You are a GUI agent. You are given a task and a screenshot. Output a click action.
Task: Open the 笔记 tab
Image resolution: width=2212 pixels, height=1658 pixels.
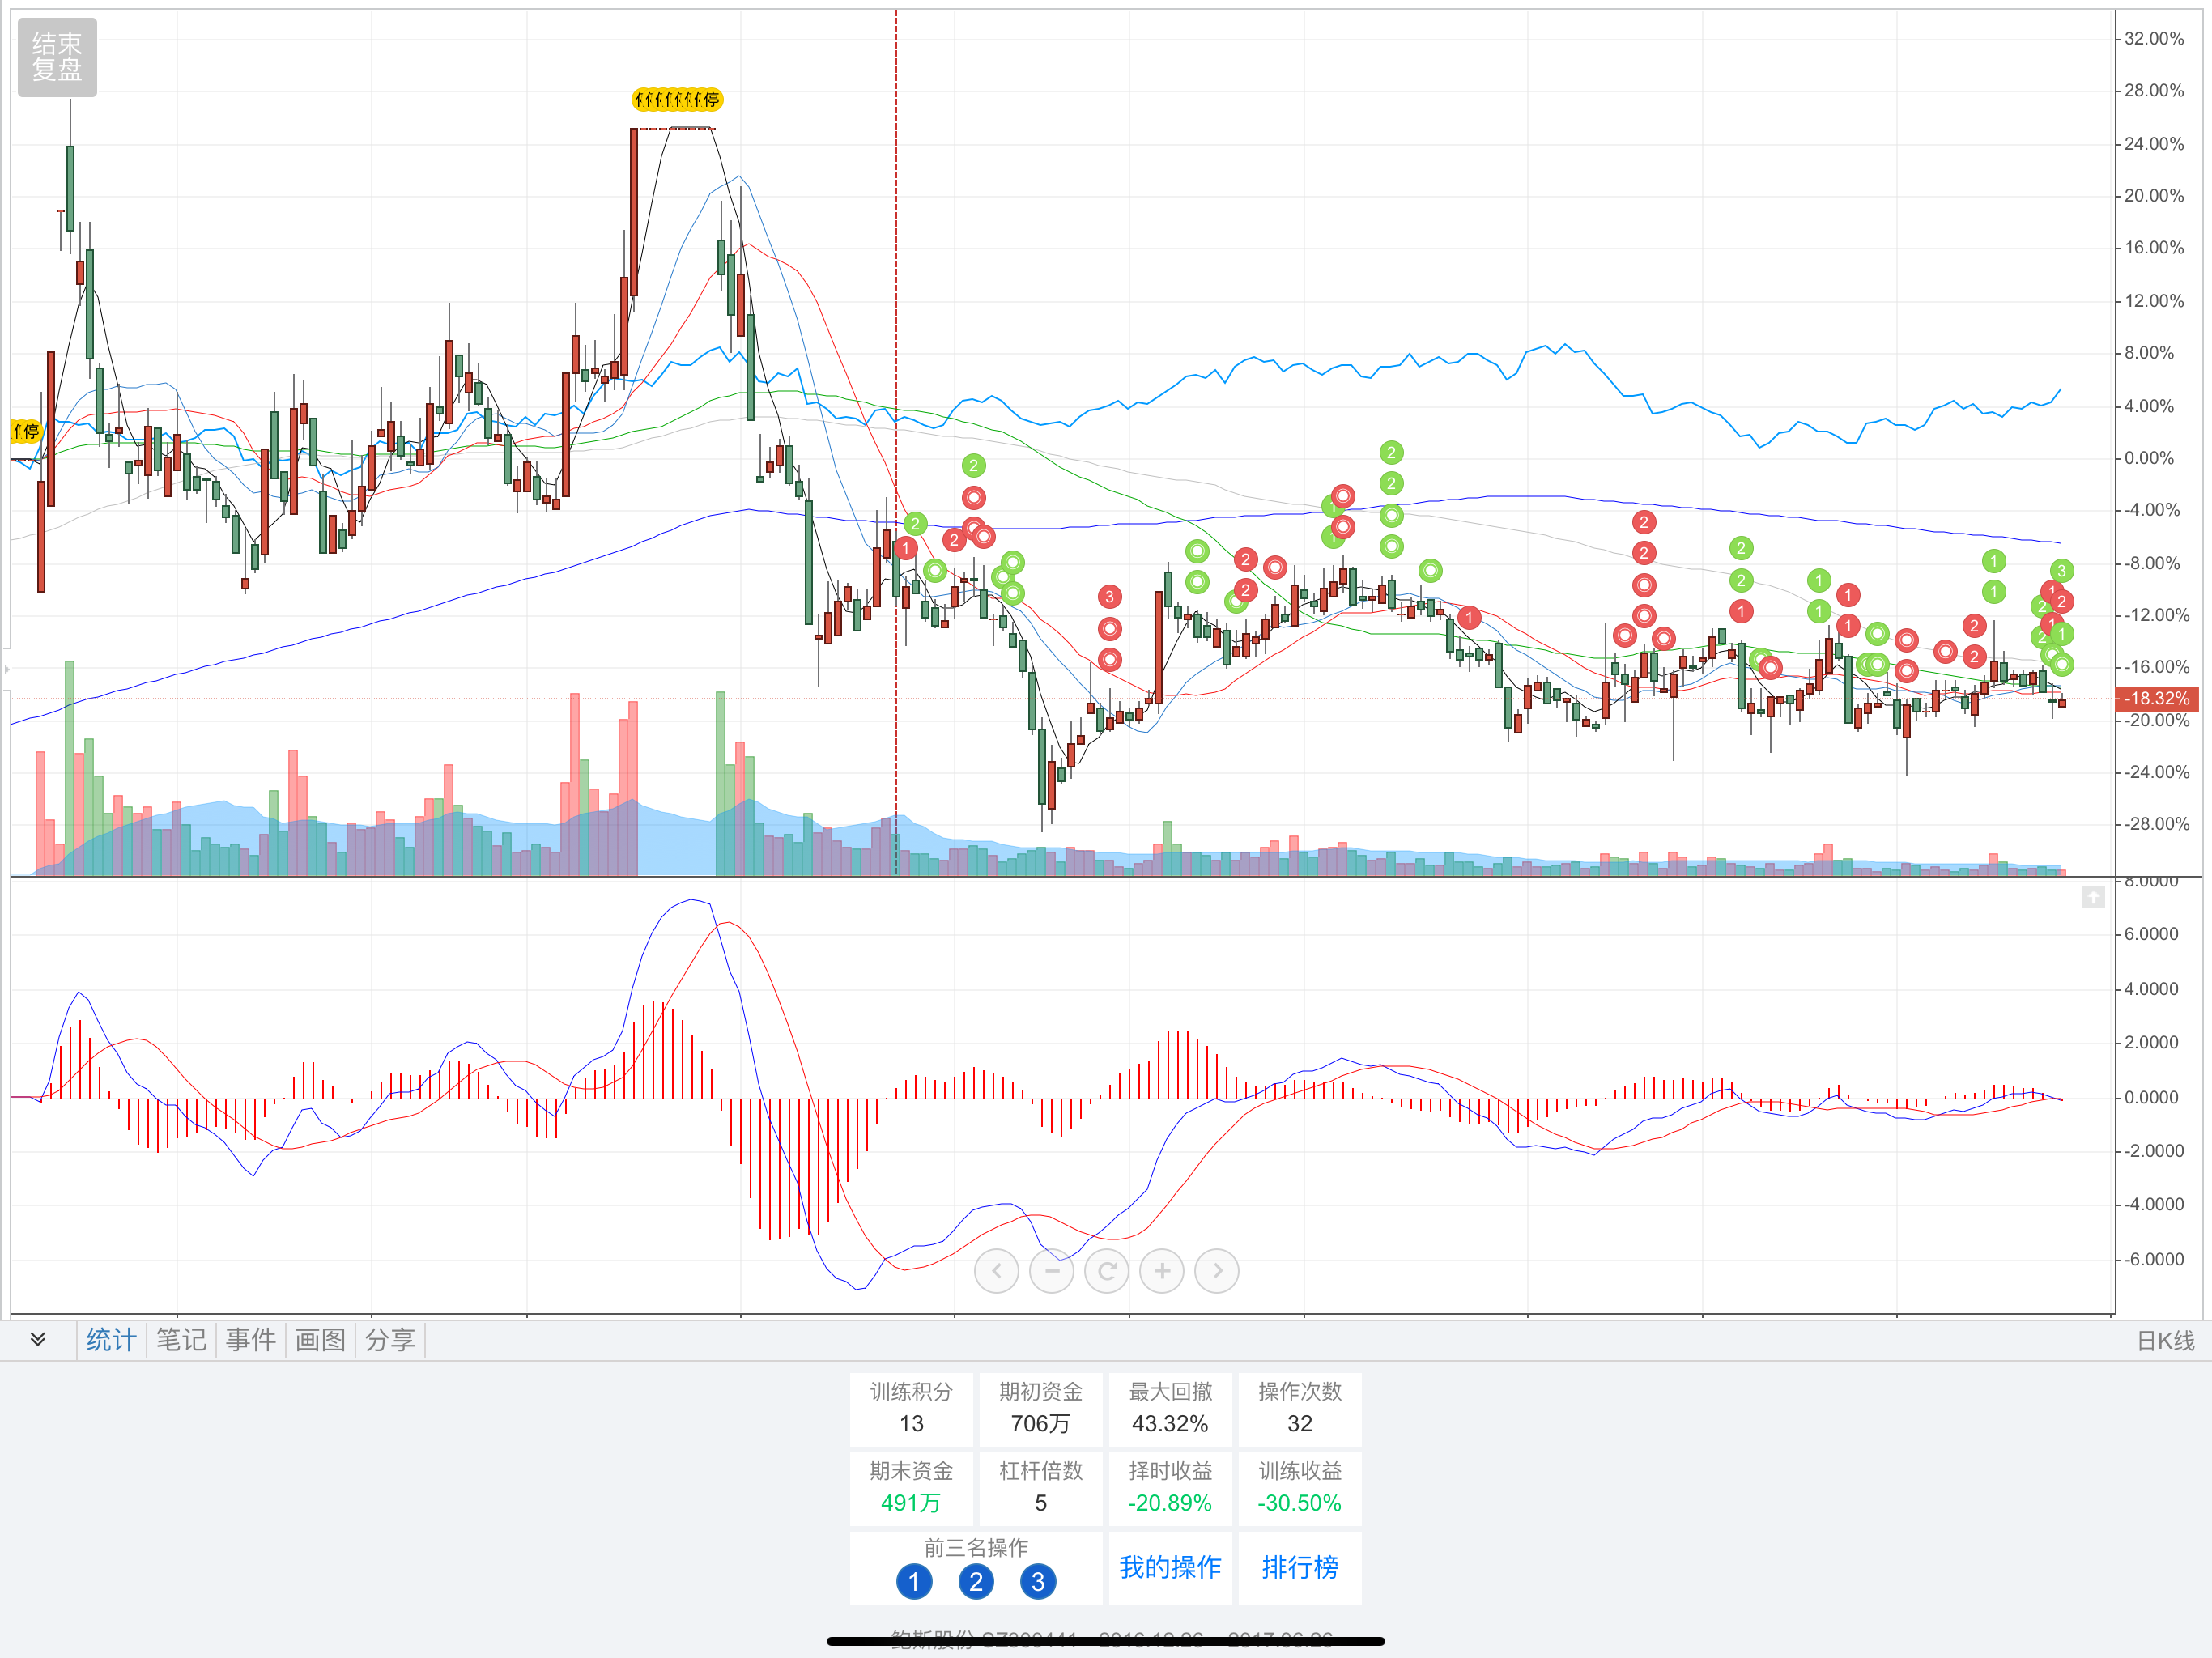181,1340
